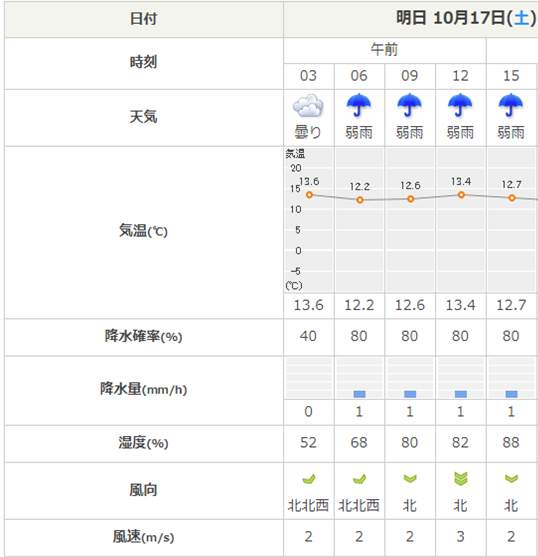Viewport: 538px width, 557px height.
Task: Click the 15 hour column header
Action: tap(511, 76)
